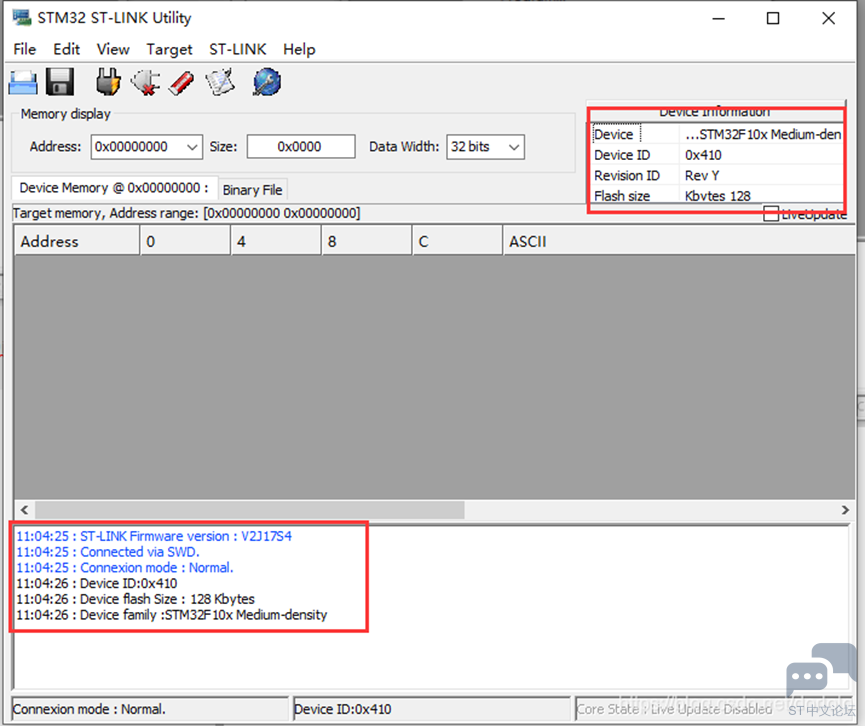Connect to target using plug icon

(108, 82)
